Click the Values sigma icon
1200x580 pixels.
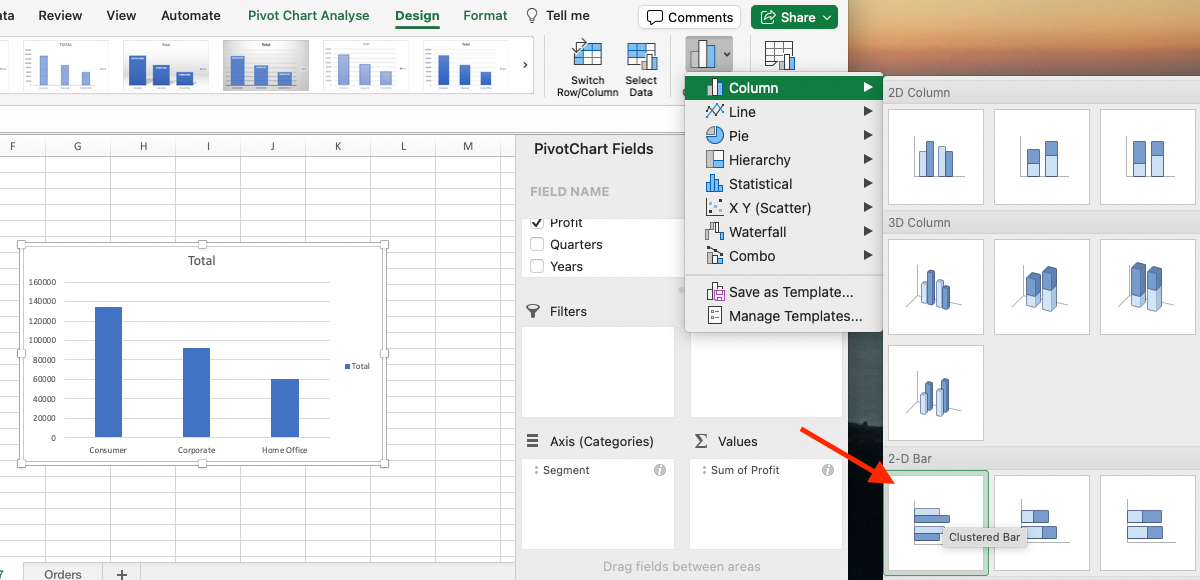(x=701, y=441)
